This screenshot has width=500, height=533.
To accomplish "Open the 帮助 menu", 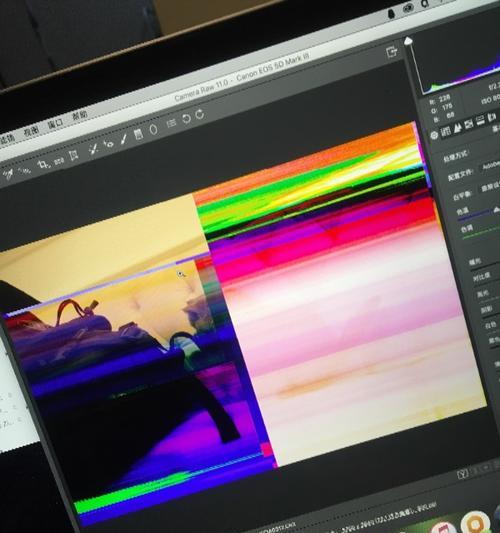I will tap(80, 116).
